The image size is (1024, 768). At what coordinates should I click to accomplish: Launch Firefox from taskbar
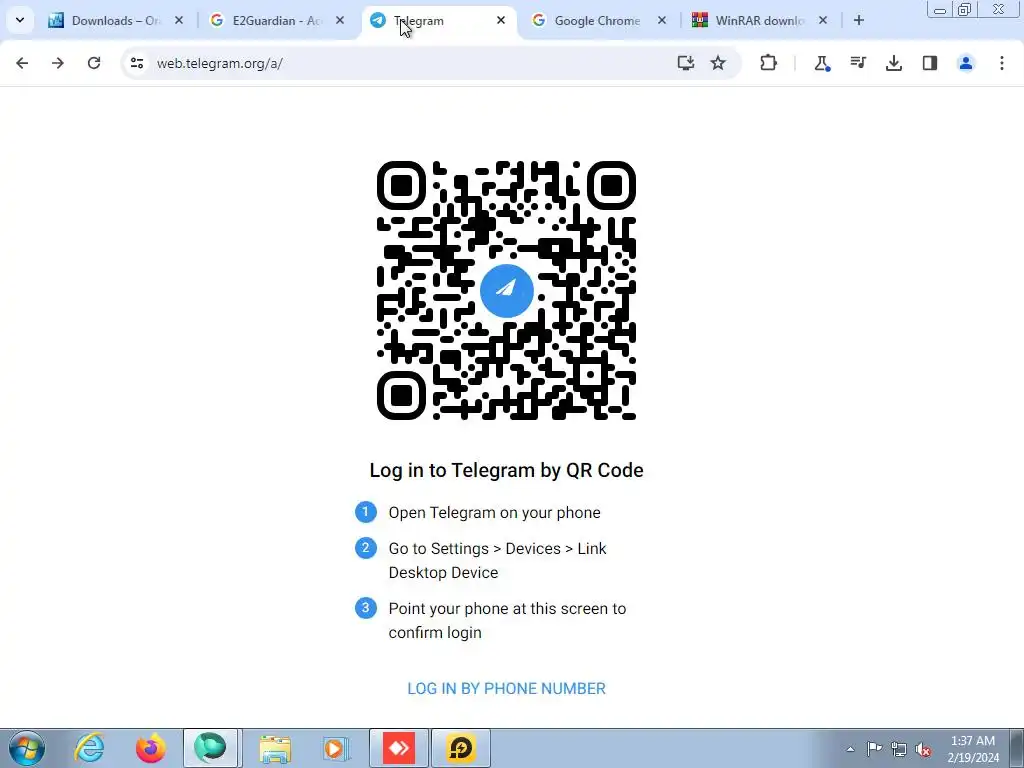pyautogui.click(x=151, y=748)
